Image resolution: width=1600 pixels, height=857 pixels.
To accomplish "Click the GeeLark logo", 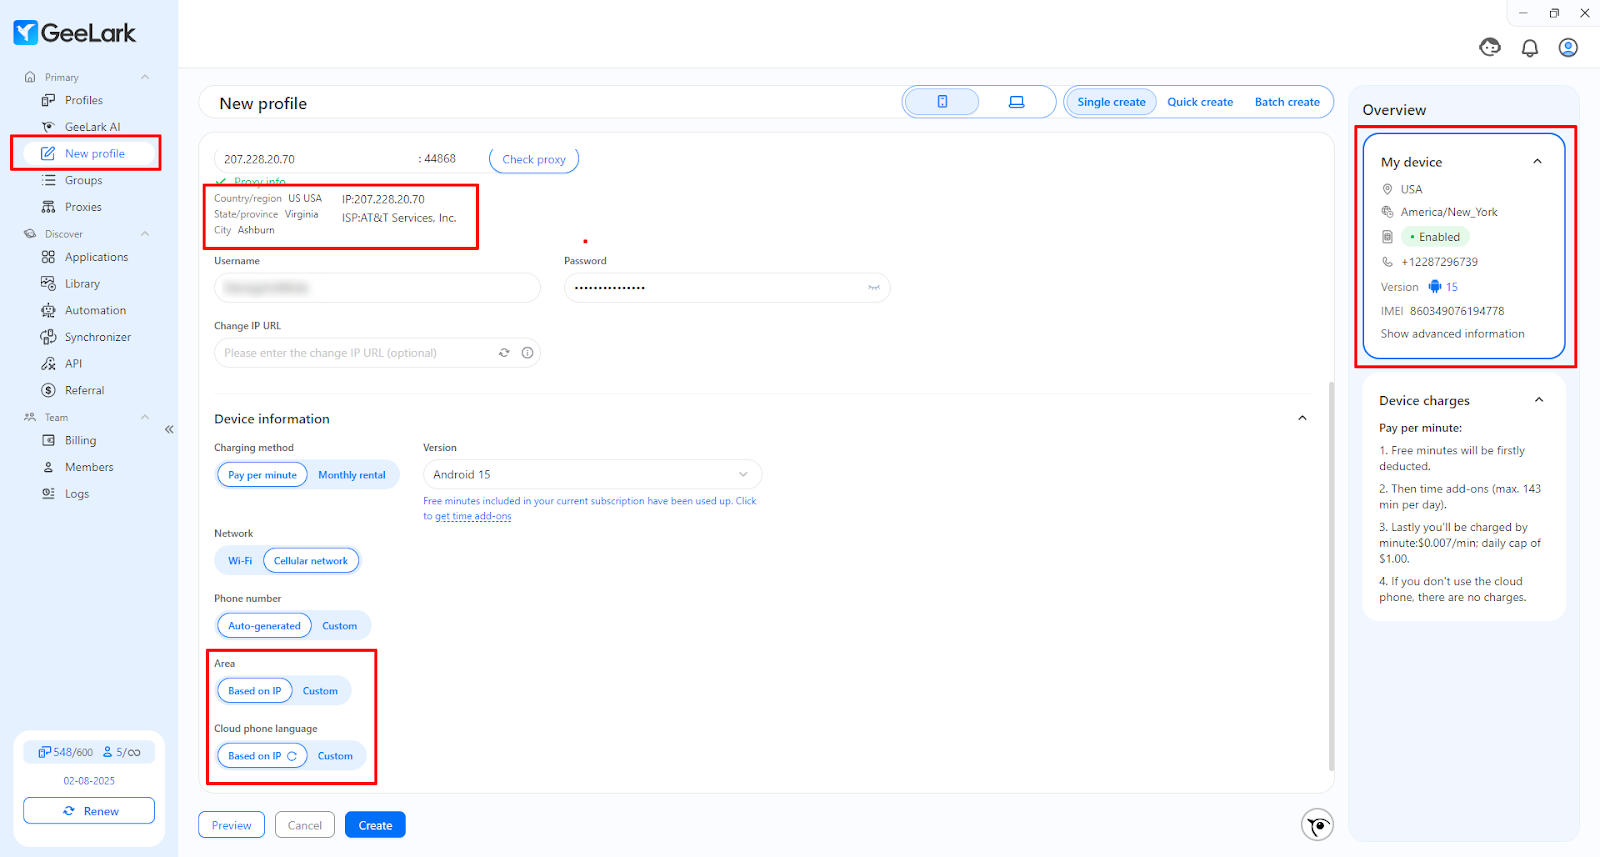I will click(x=75, y=33).
